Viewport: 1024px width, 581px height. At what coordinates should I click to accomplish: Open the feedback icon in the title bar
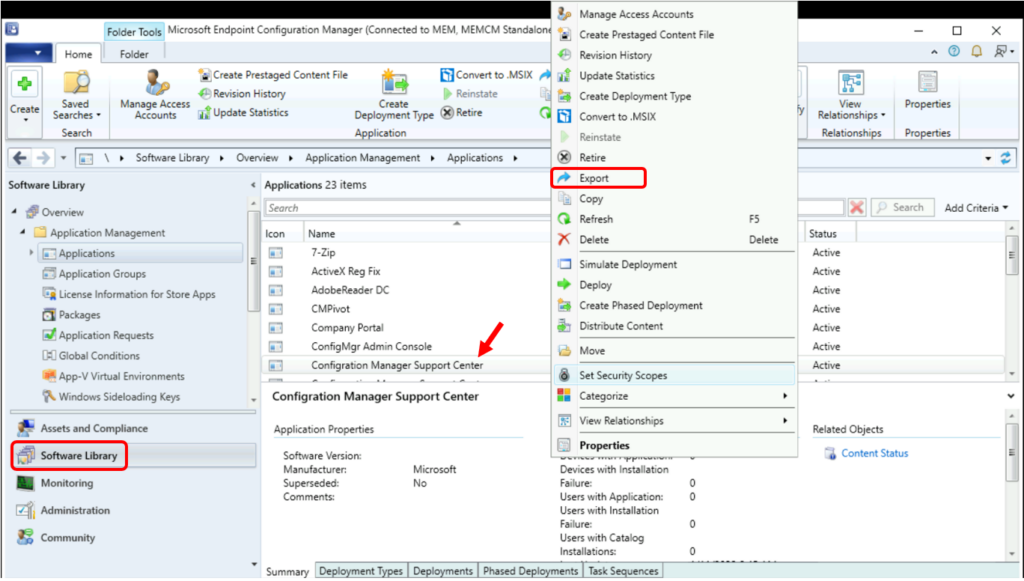coord(1002,51)
